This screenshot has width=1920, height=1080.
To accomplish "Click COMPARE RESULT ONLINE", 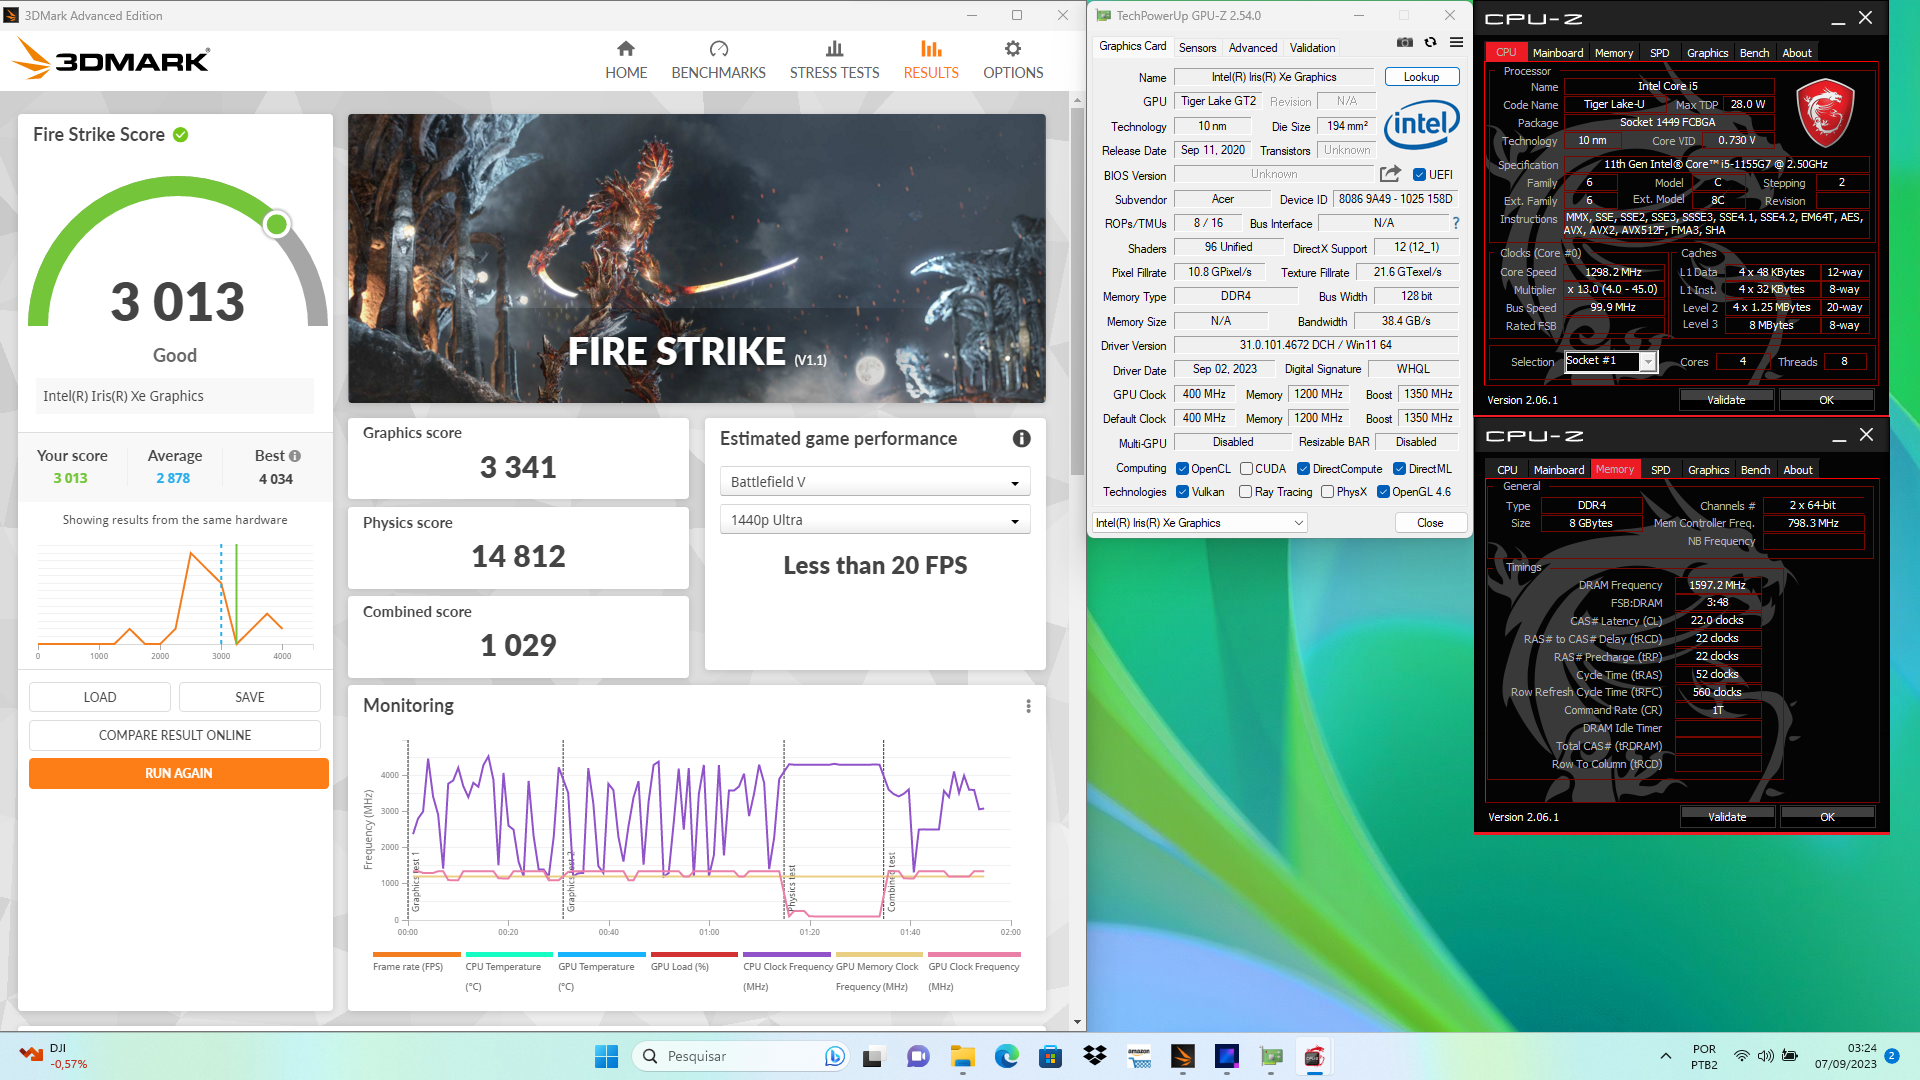I will point(175,735).
